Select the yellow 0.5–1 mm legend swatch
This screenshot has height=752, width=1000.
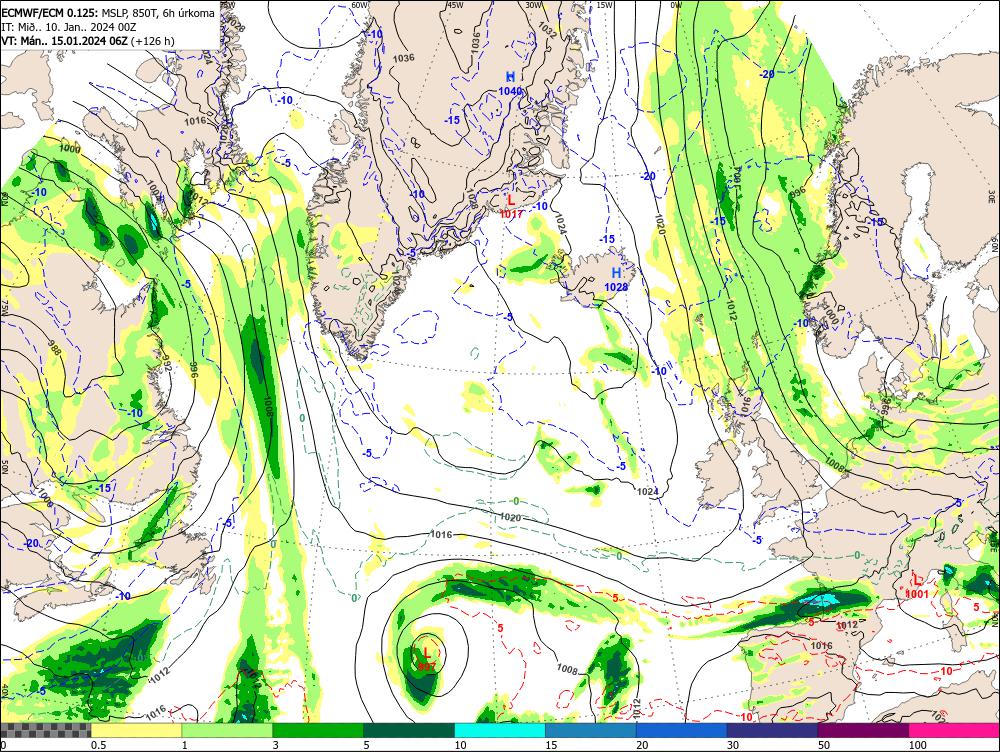(x=136, y=730)
